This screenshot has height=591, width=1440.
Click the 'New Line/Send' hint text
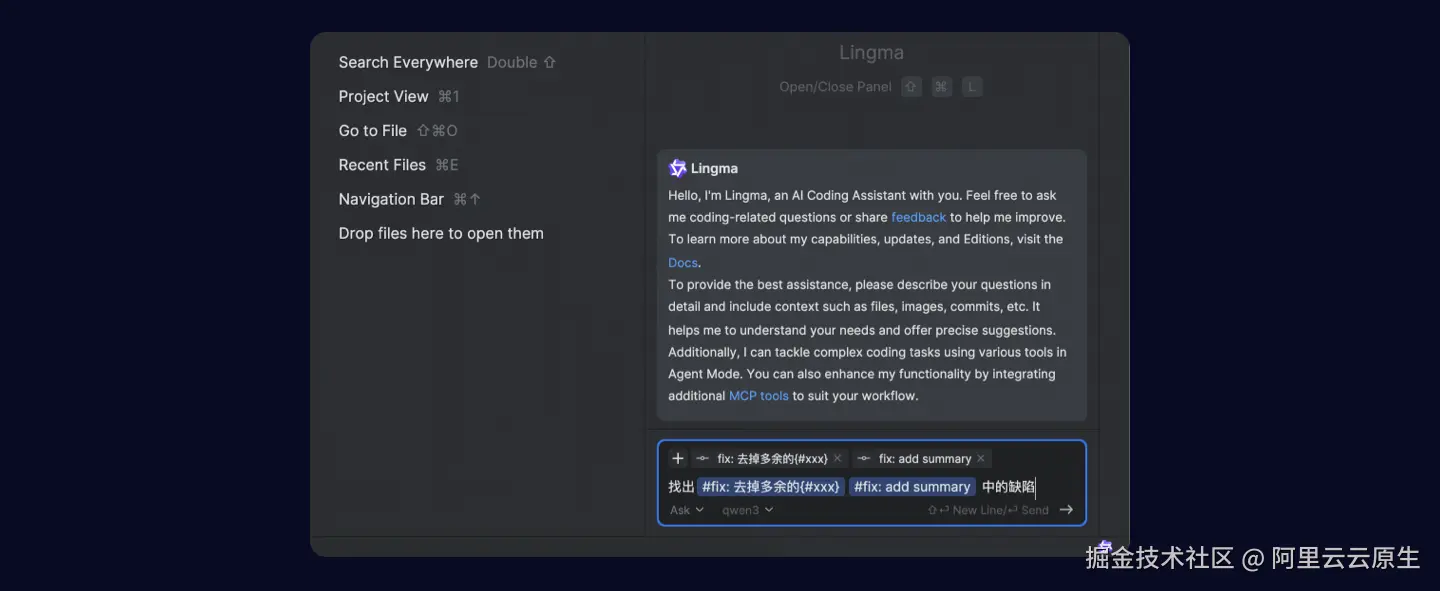point(988,510)
